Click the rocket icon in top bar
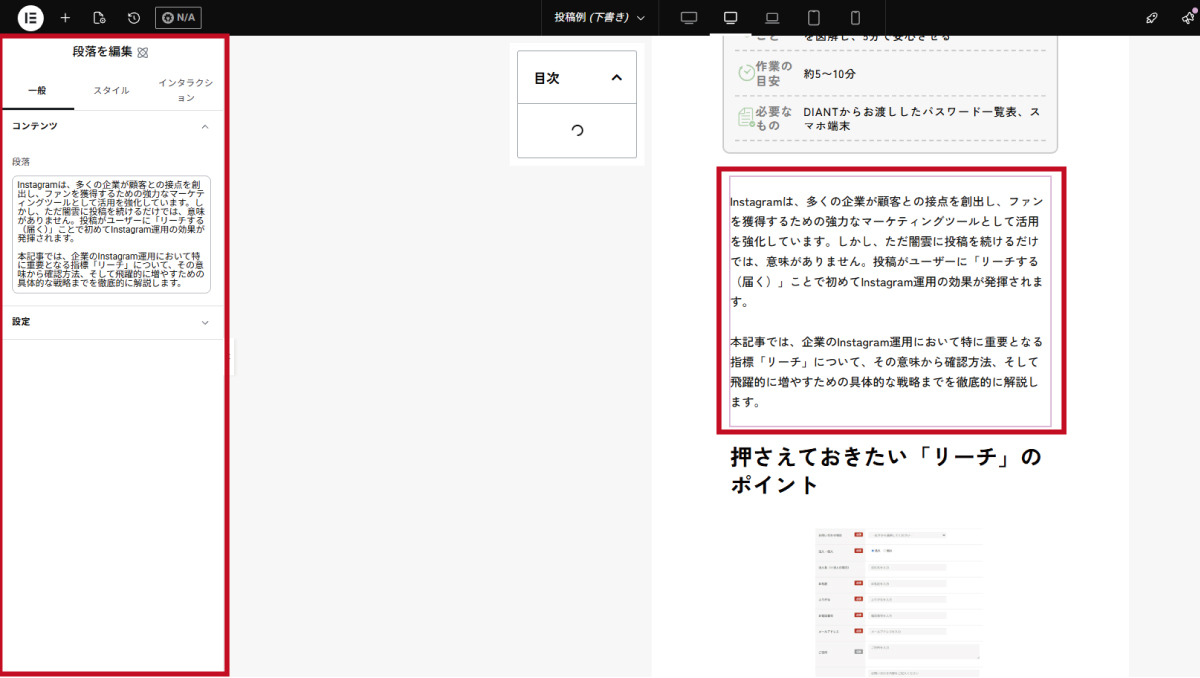The width and height of the screenshot is (1200, 678). [x=1152, y=18]
